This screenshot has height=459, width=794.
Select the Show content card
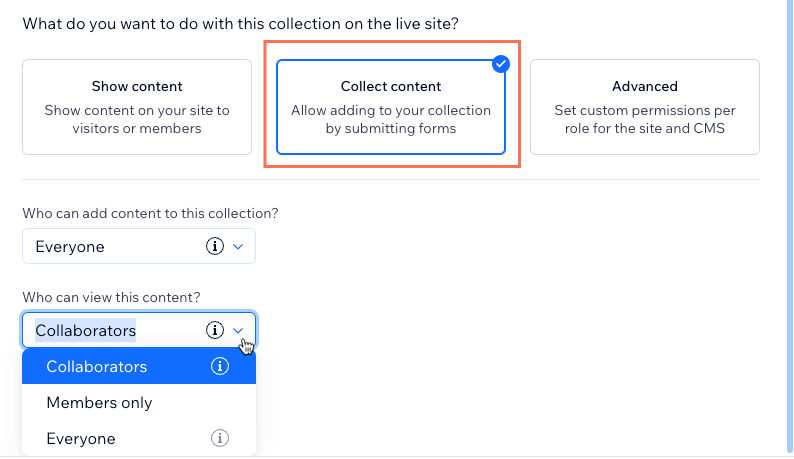(x=137, y=107)
